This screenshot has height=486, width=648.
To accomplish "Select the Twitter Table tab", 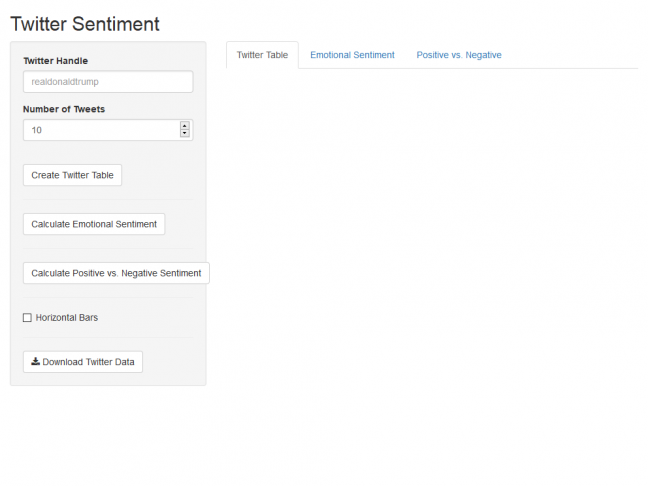I will point(262,55).
